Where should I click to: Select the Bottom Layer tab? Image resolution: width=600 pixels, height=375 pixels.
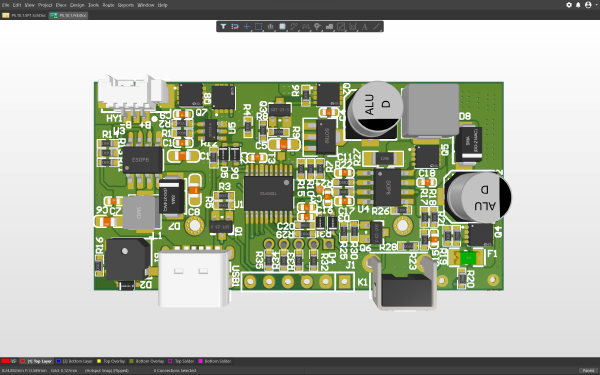tap(75, 361)
